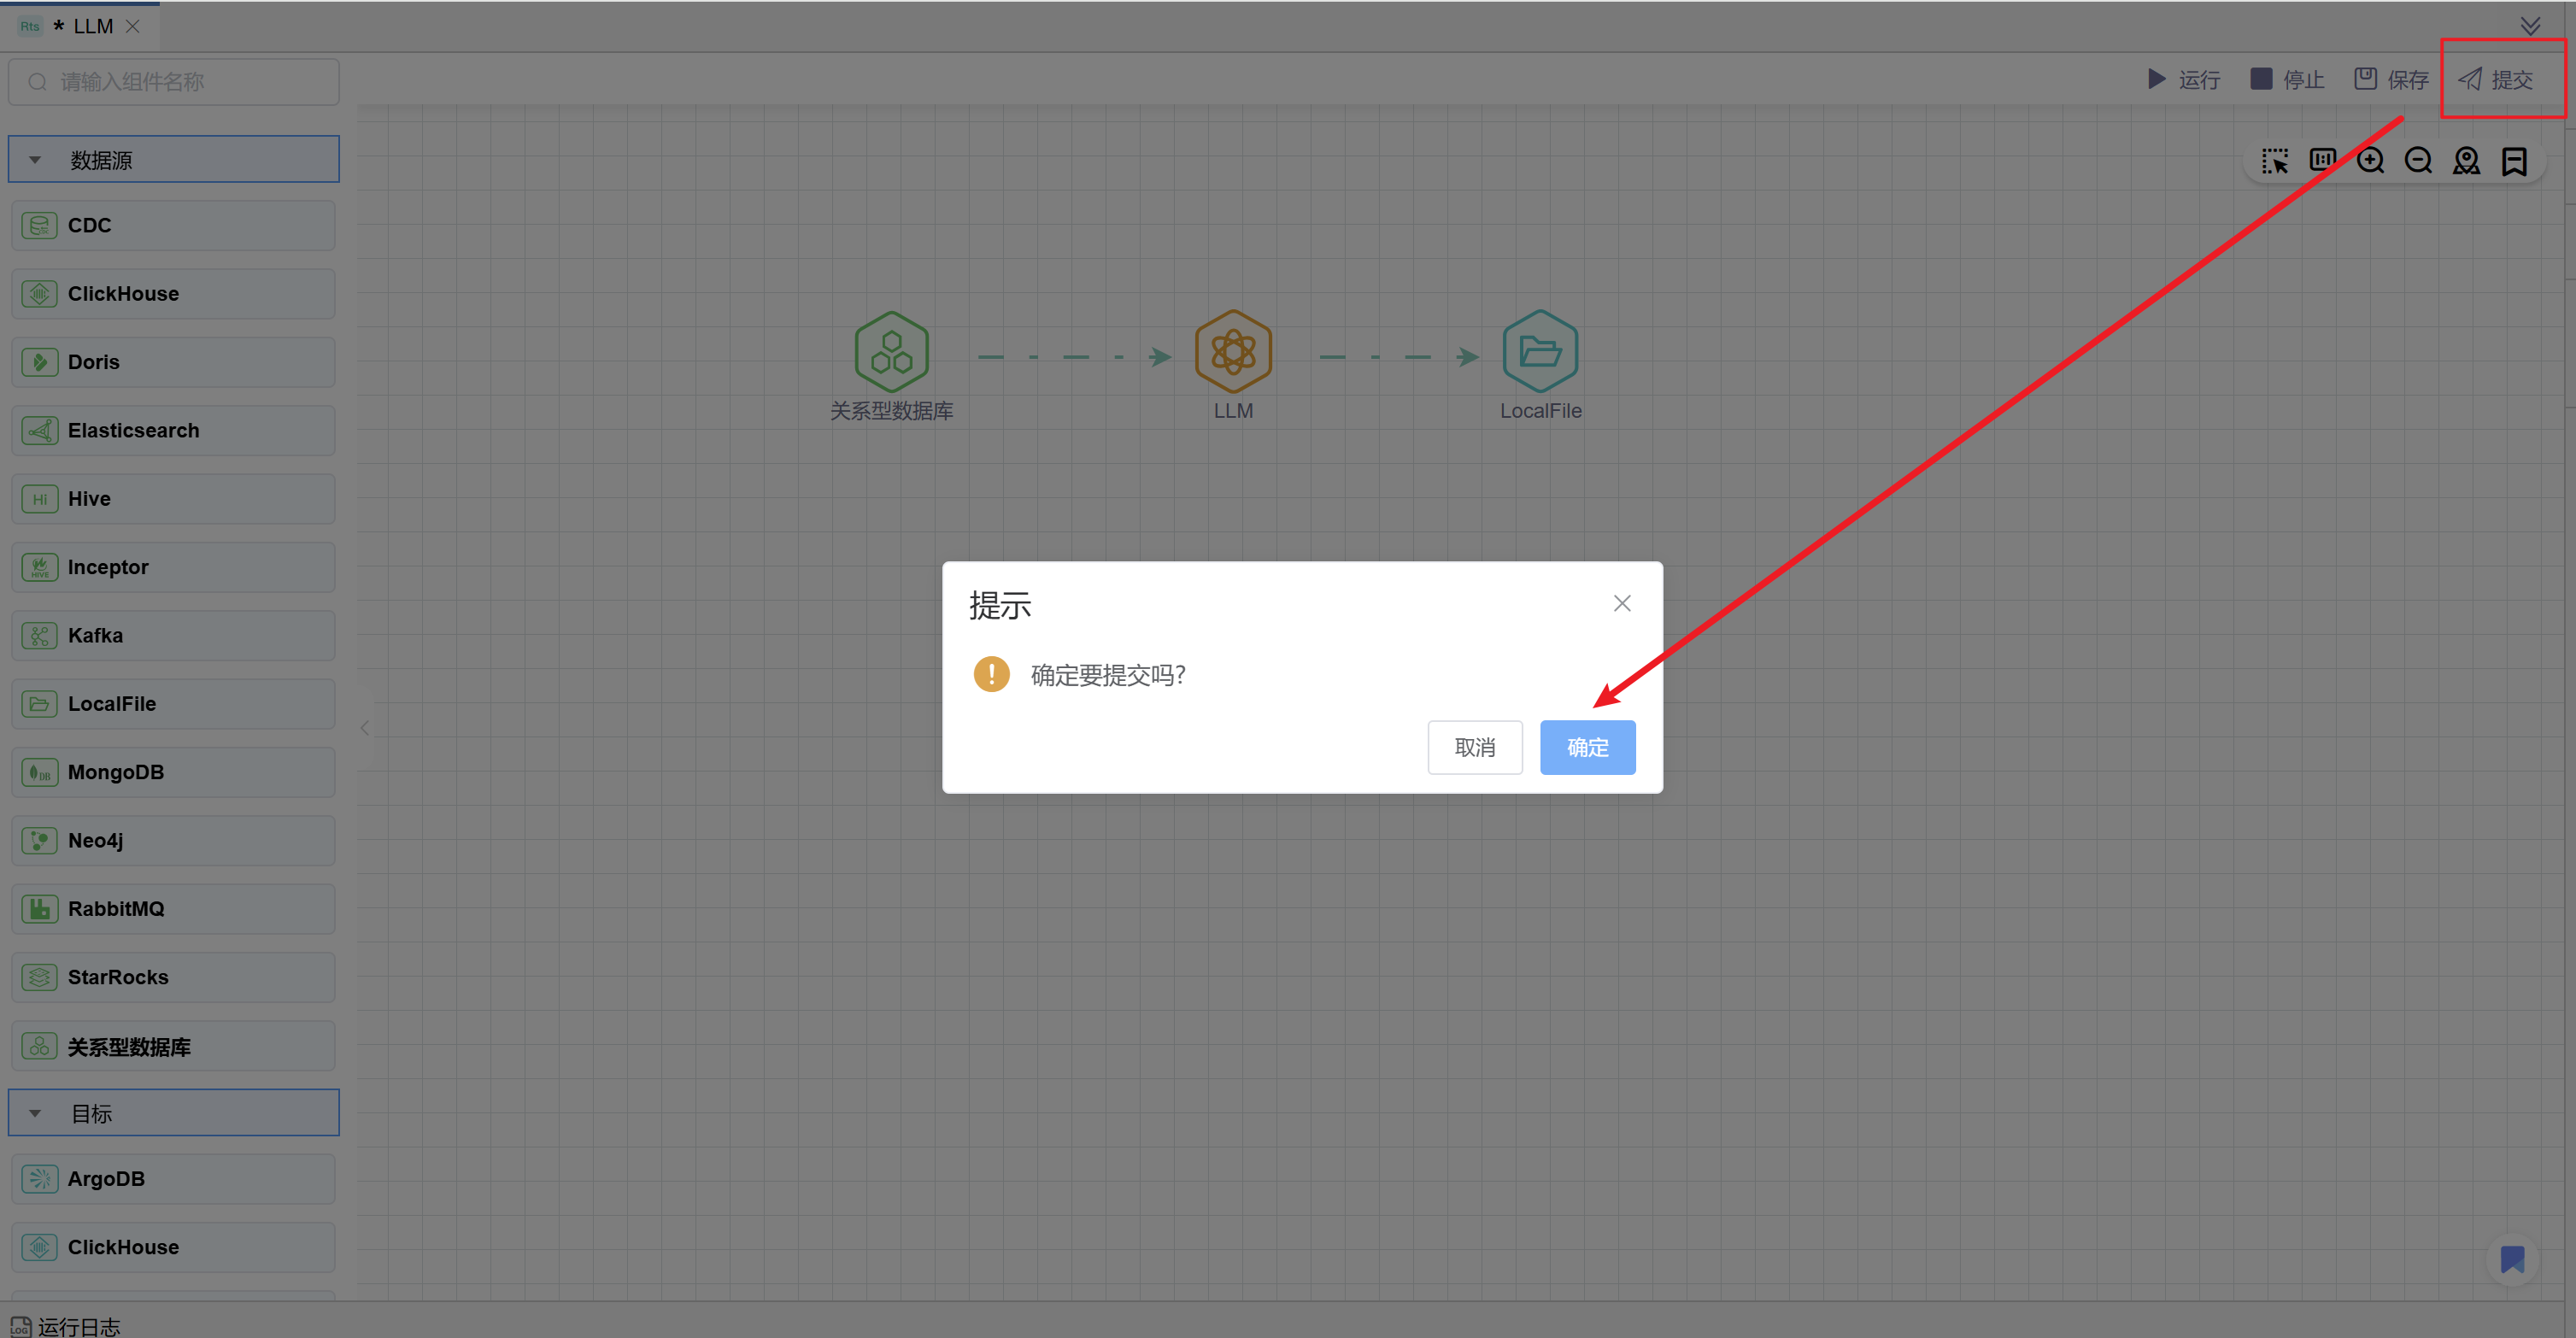This screenshot has width=2576, height=1338.
Task: Select the Neo4j data source component
Action: [174, 840]
